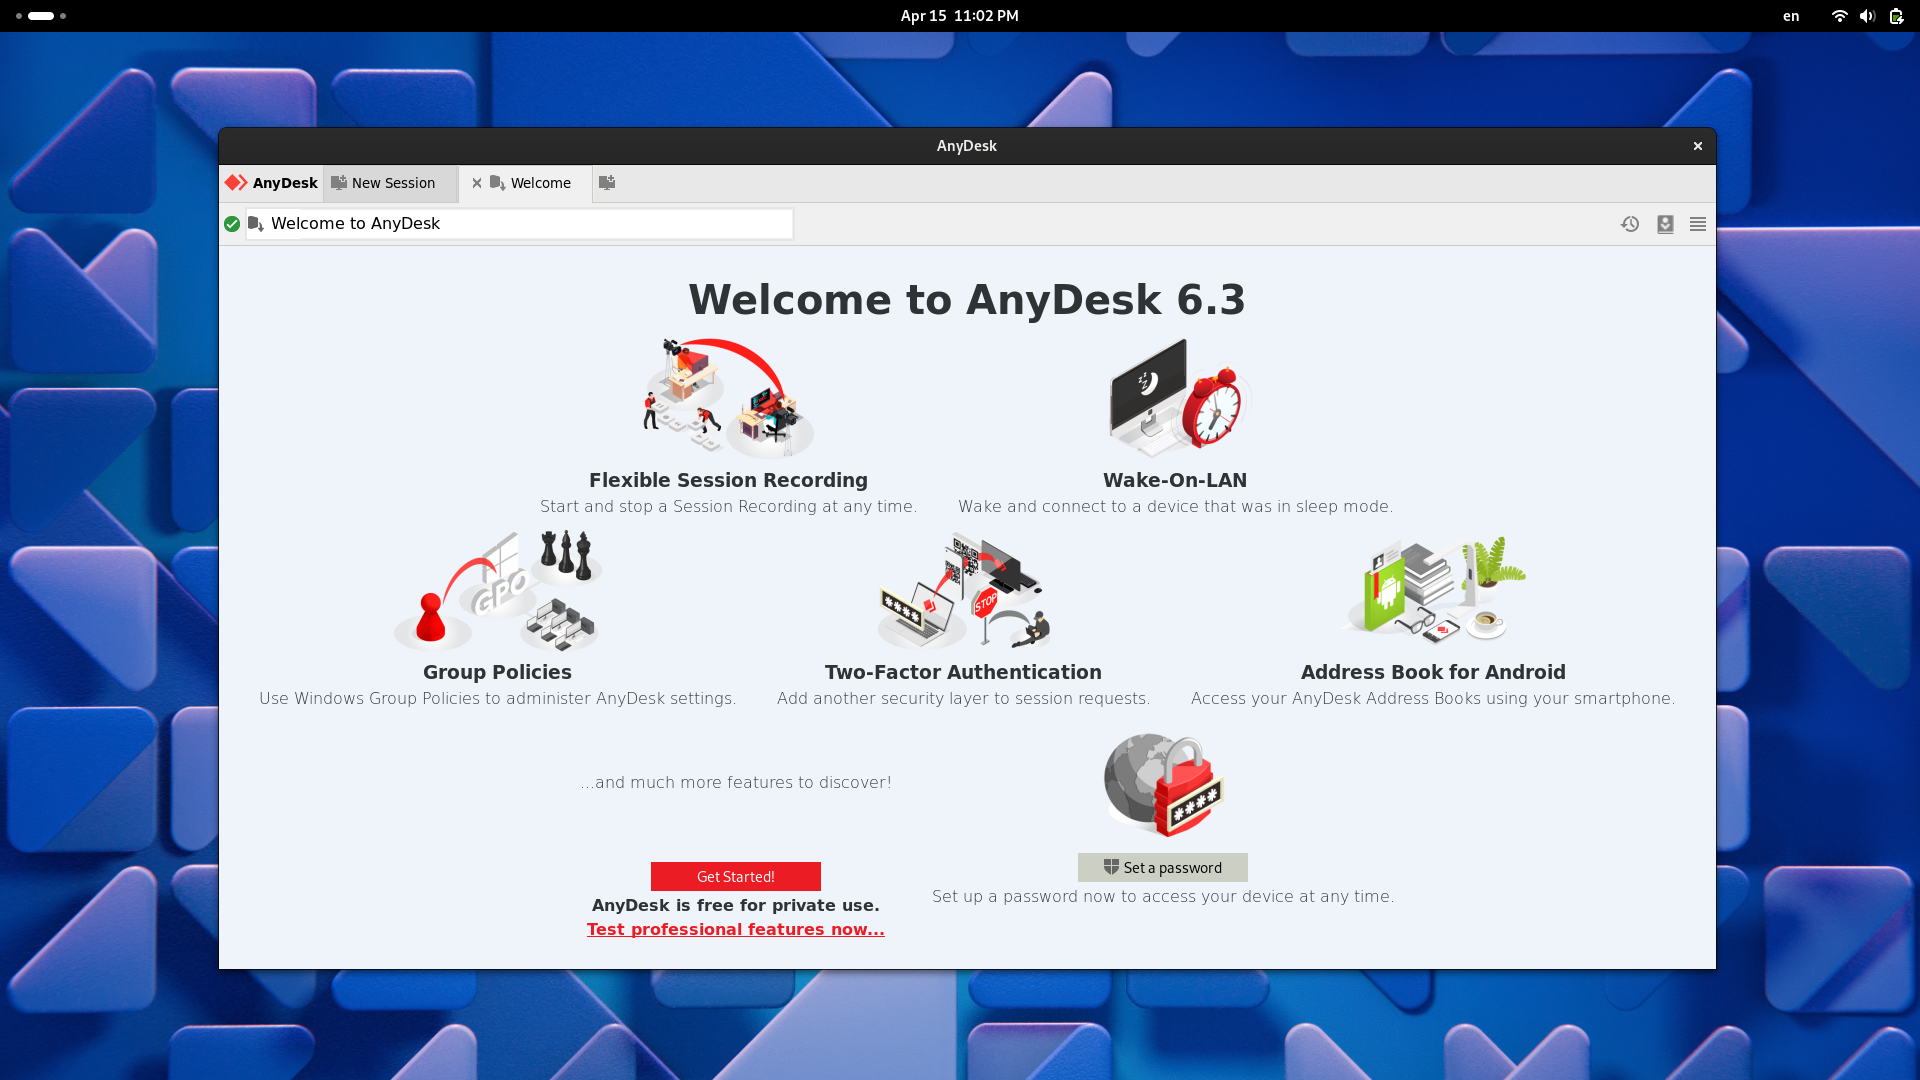Click the hamburger menu settings icon
This screenshot has width=1920, height=1080.
click(x=1697, y=223)
